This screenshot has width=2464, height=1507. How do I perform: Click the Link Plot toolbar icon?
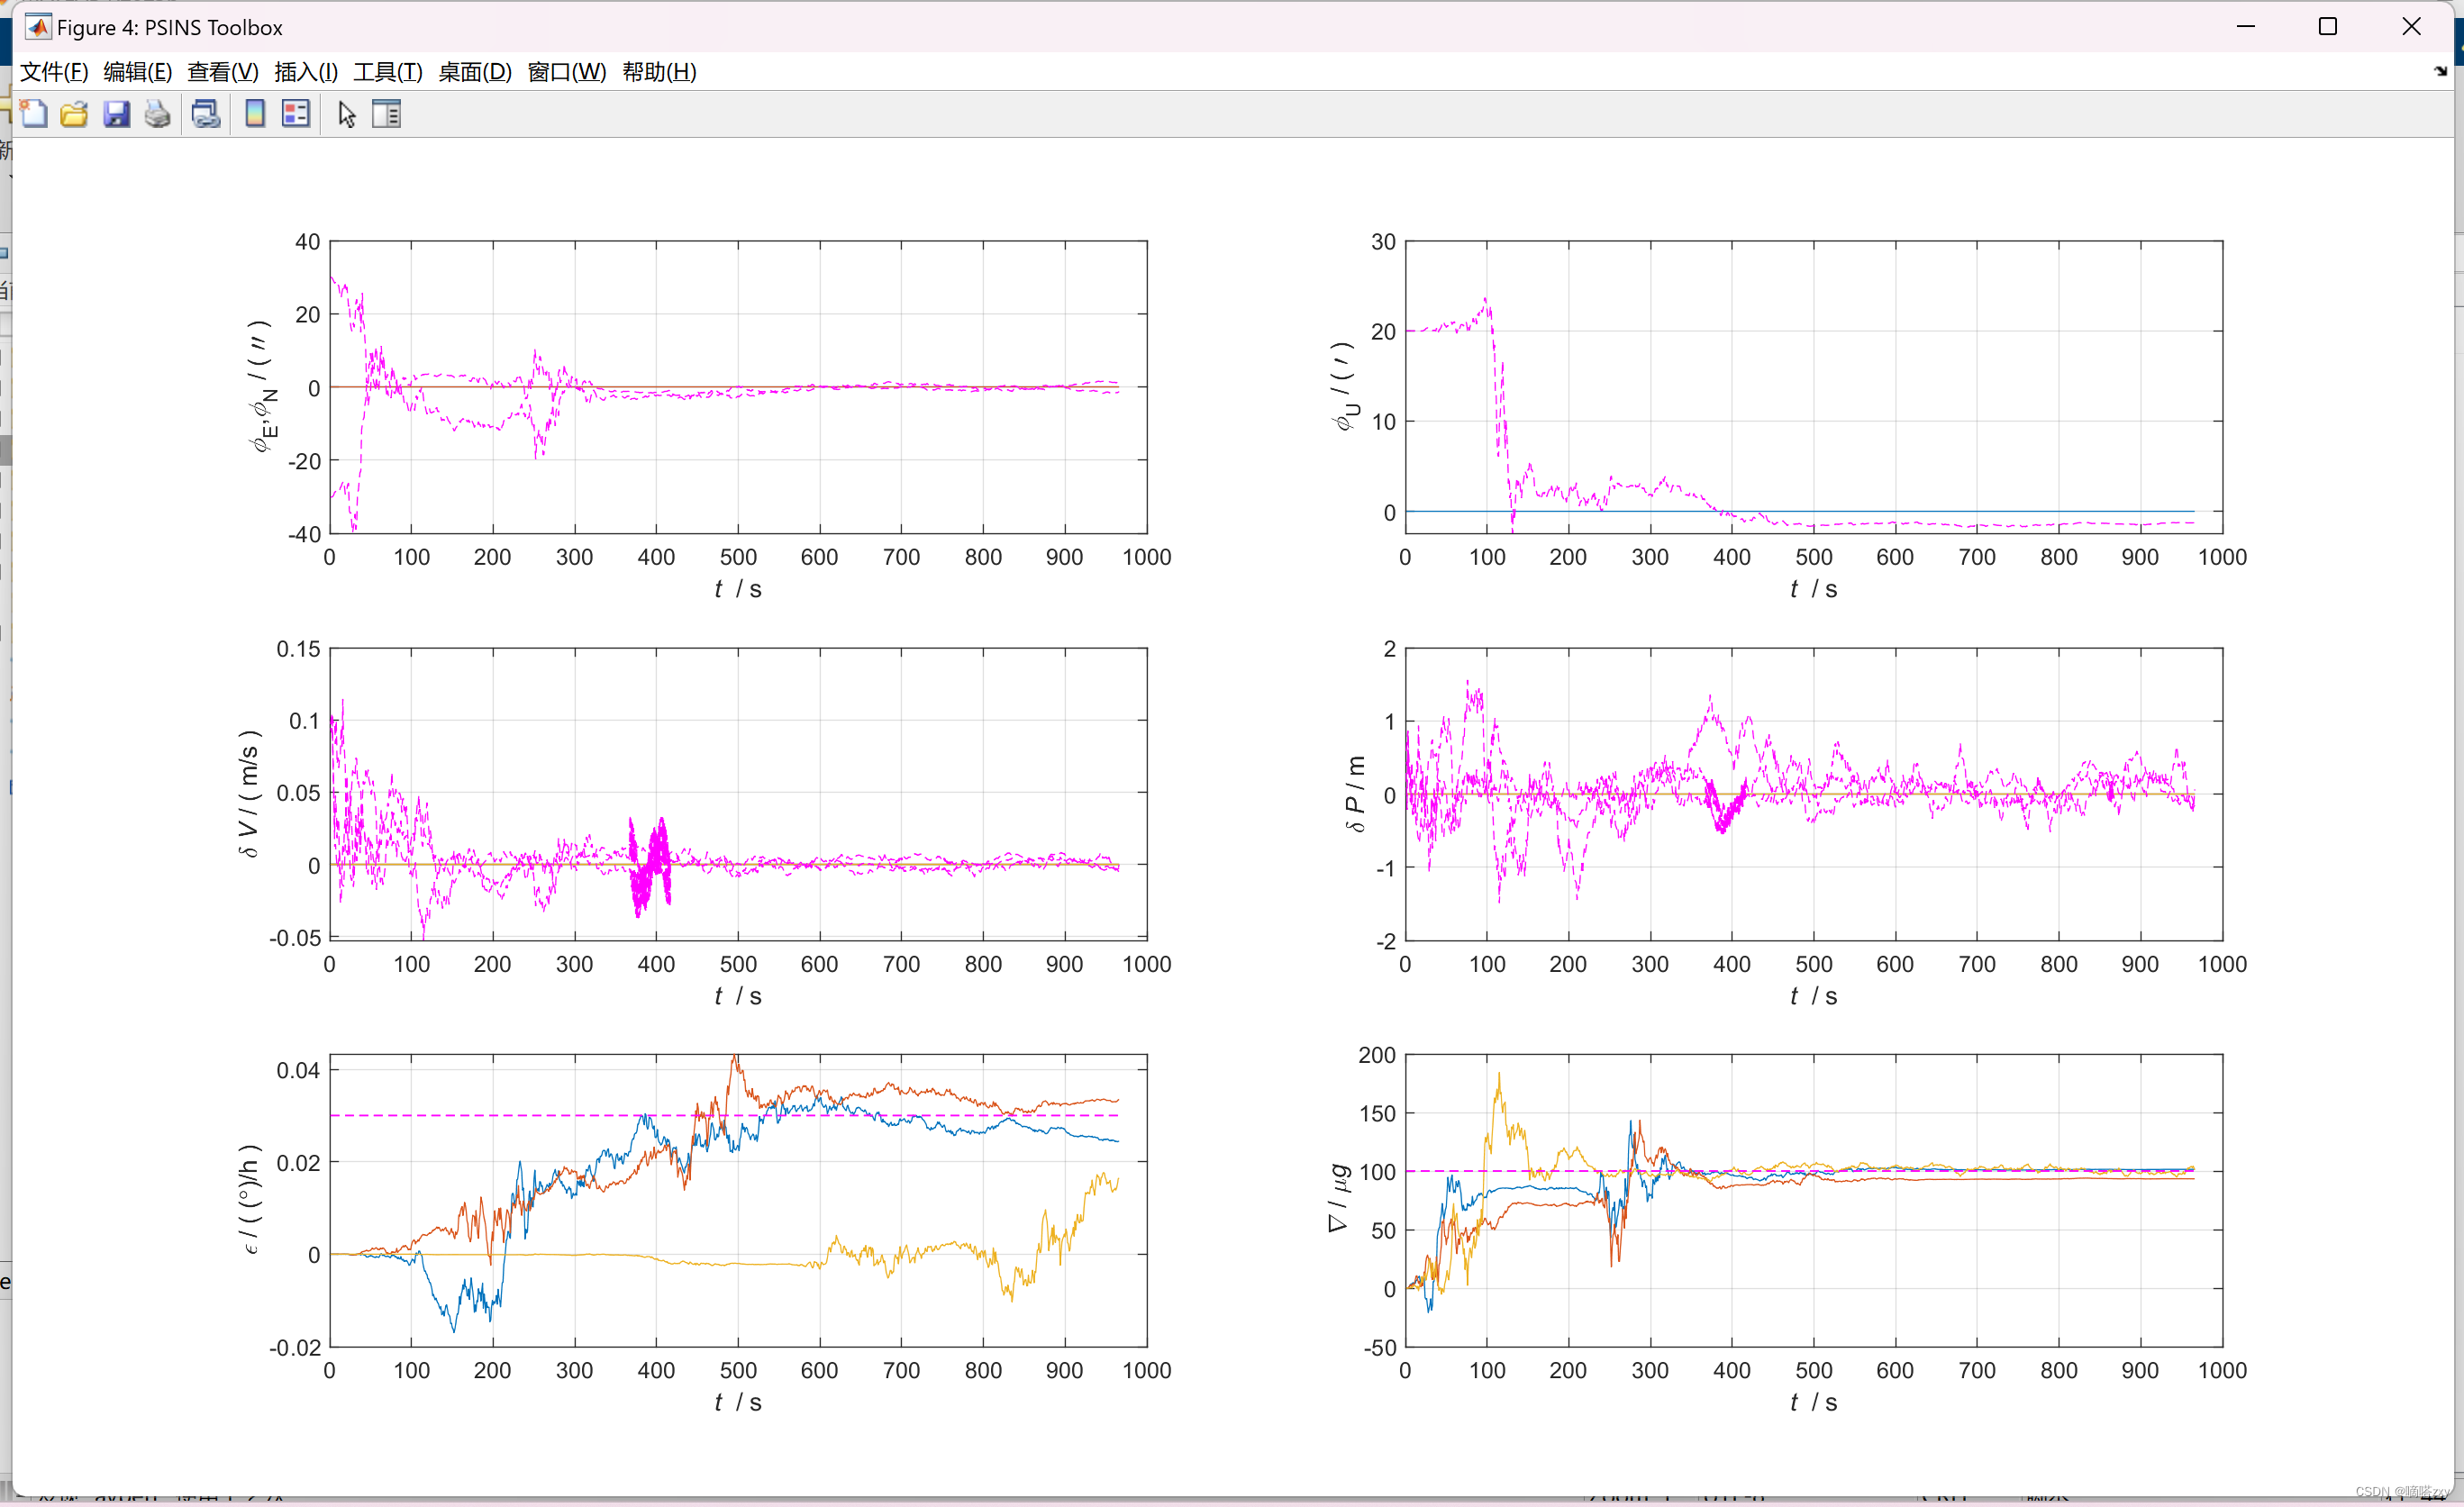[206, 114]
